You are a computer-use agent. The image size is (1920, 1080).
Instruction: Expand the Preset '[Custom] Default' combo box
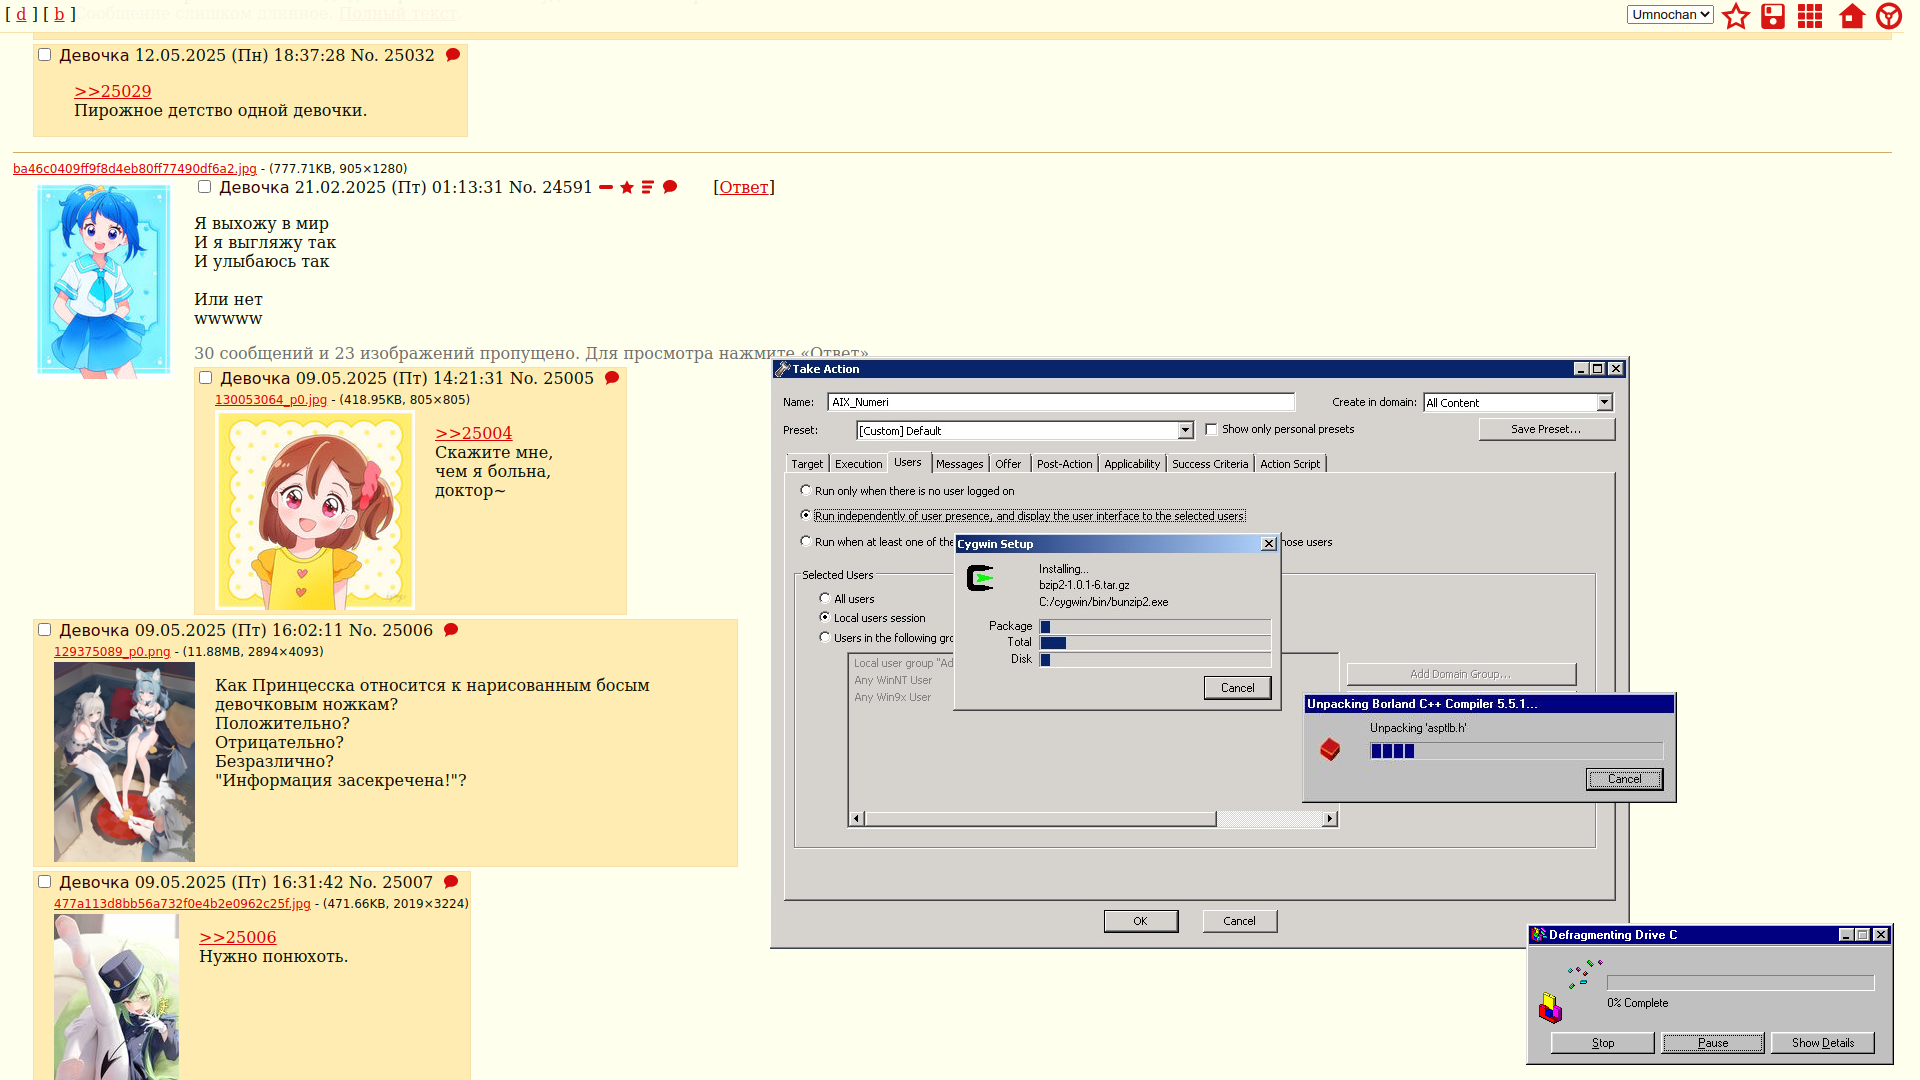click(1185, 431)
